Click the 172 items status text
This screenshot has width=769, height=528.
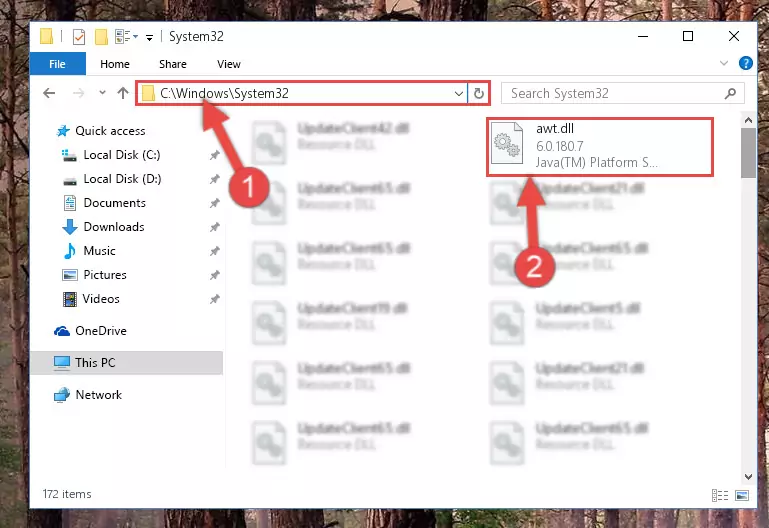pyautogui.click(x=67, y=494)
